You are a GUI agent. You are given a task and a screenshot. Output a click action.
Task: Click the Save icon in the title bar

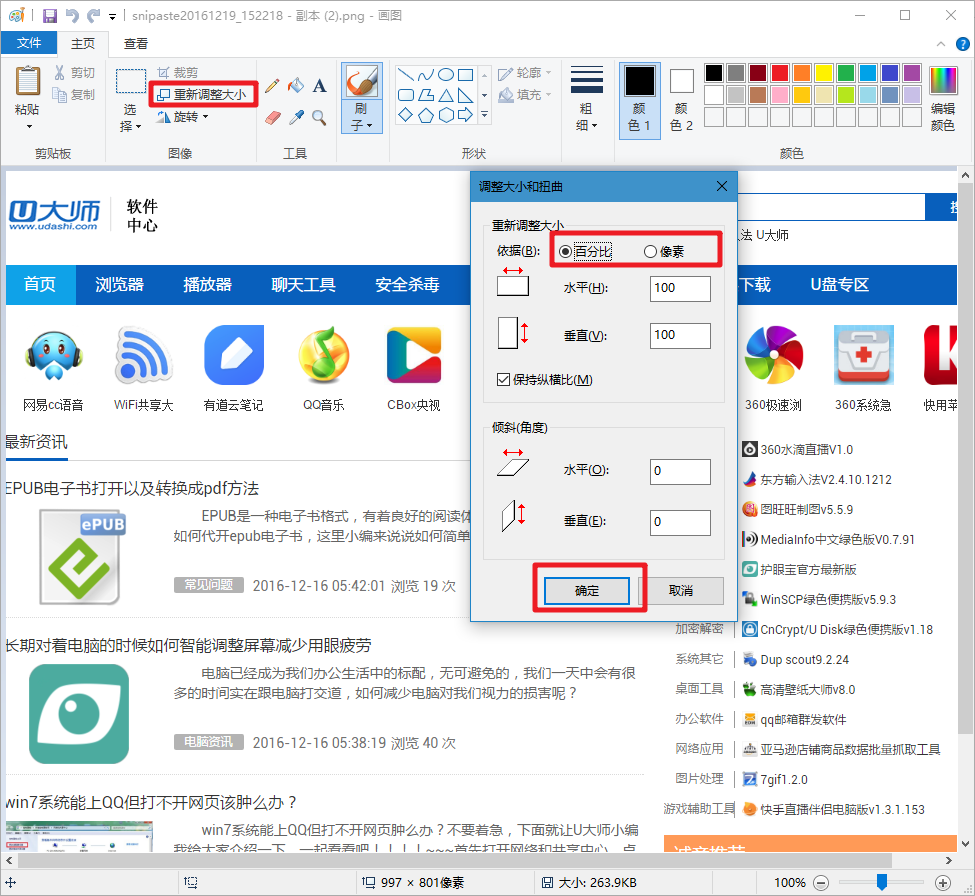click(50, 16)
